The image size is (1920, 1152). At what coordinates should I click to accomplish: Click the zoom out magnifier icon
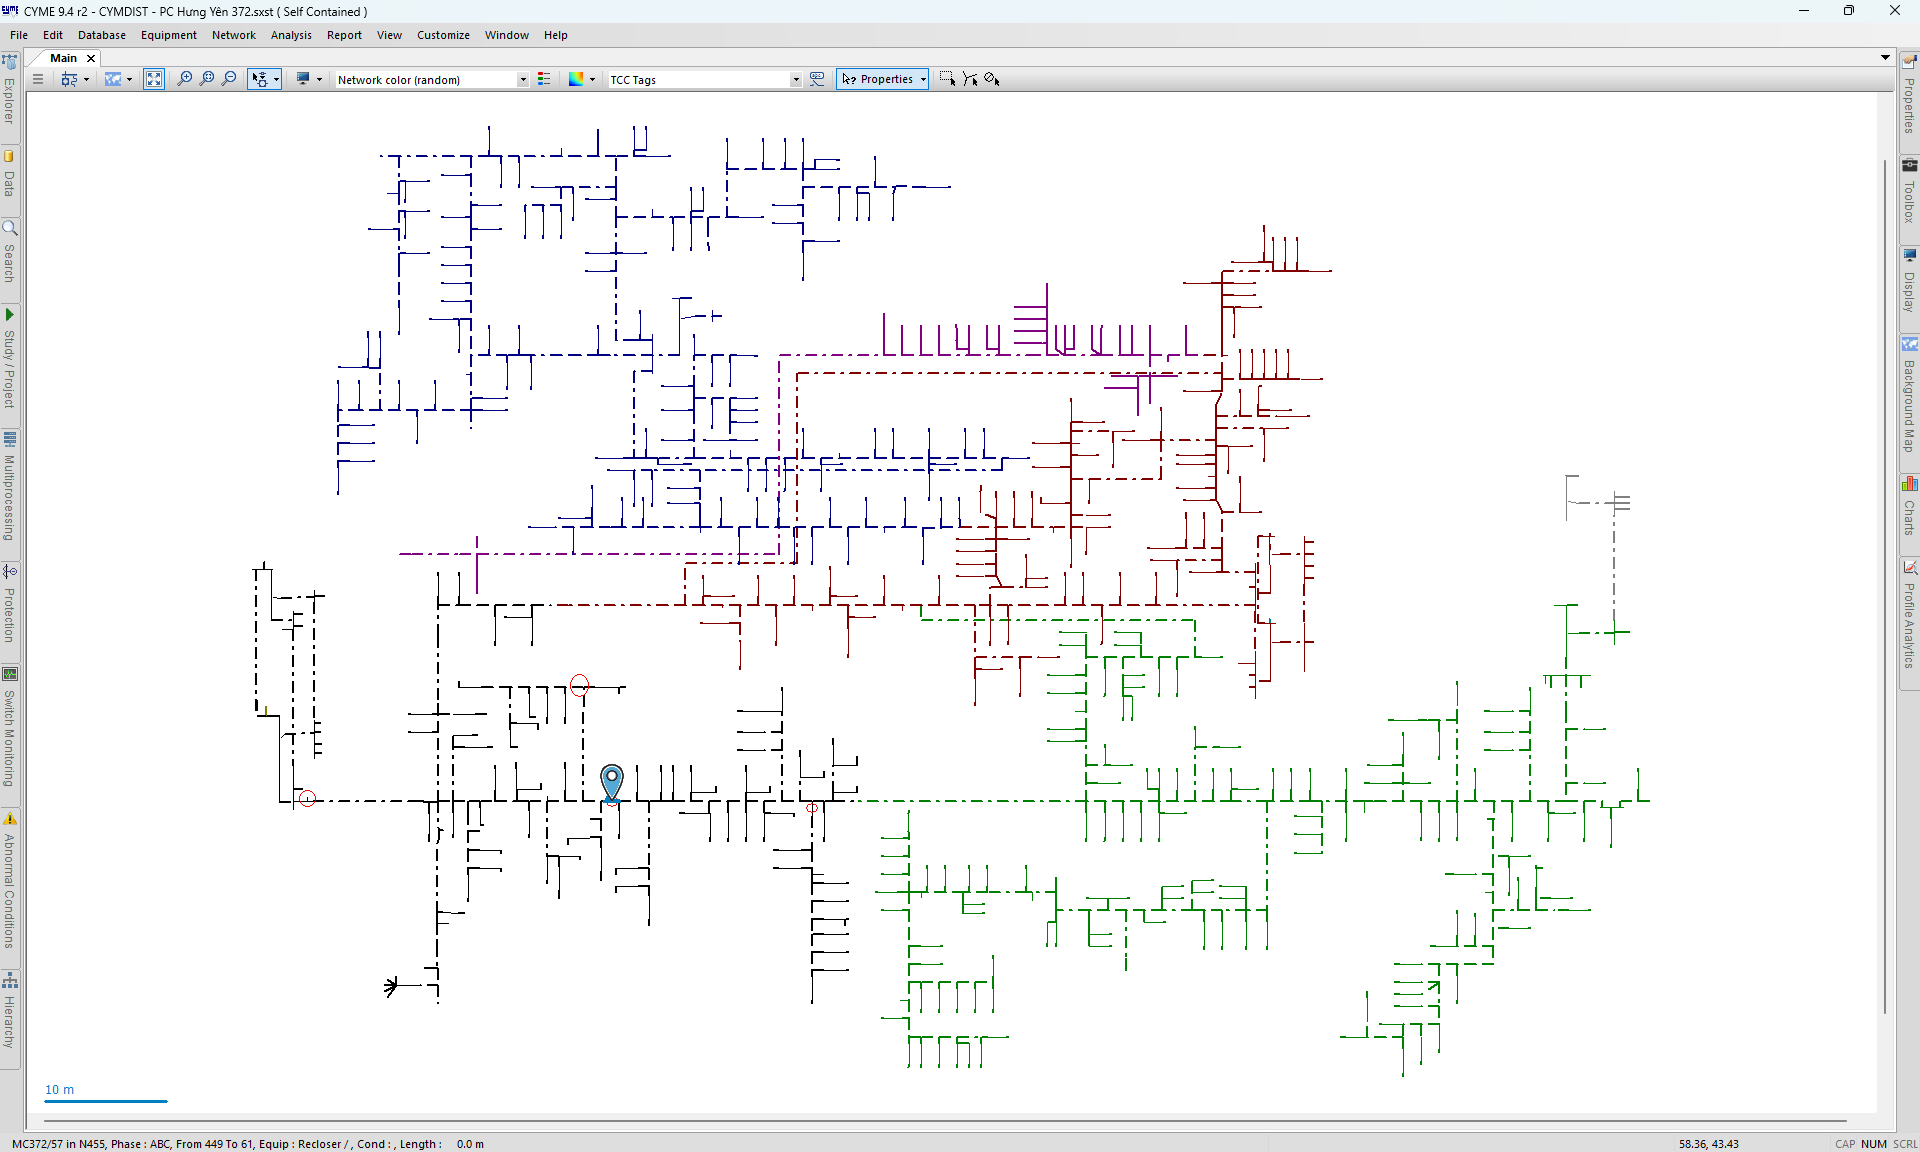click(x=229, y=79)
